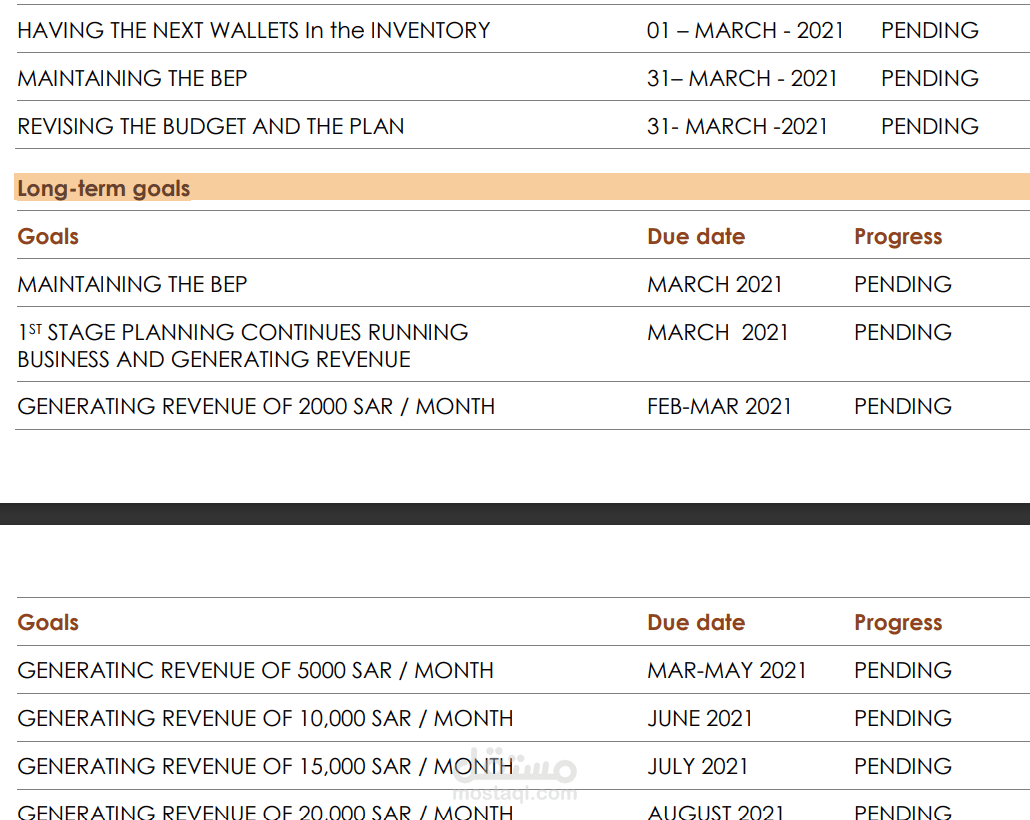Click 'MARCH 2021' date for maintaining BEP
The width and height of the screenshot is (1030, 820).
(x=715, y=285)
